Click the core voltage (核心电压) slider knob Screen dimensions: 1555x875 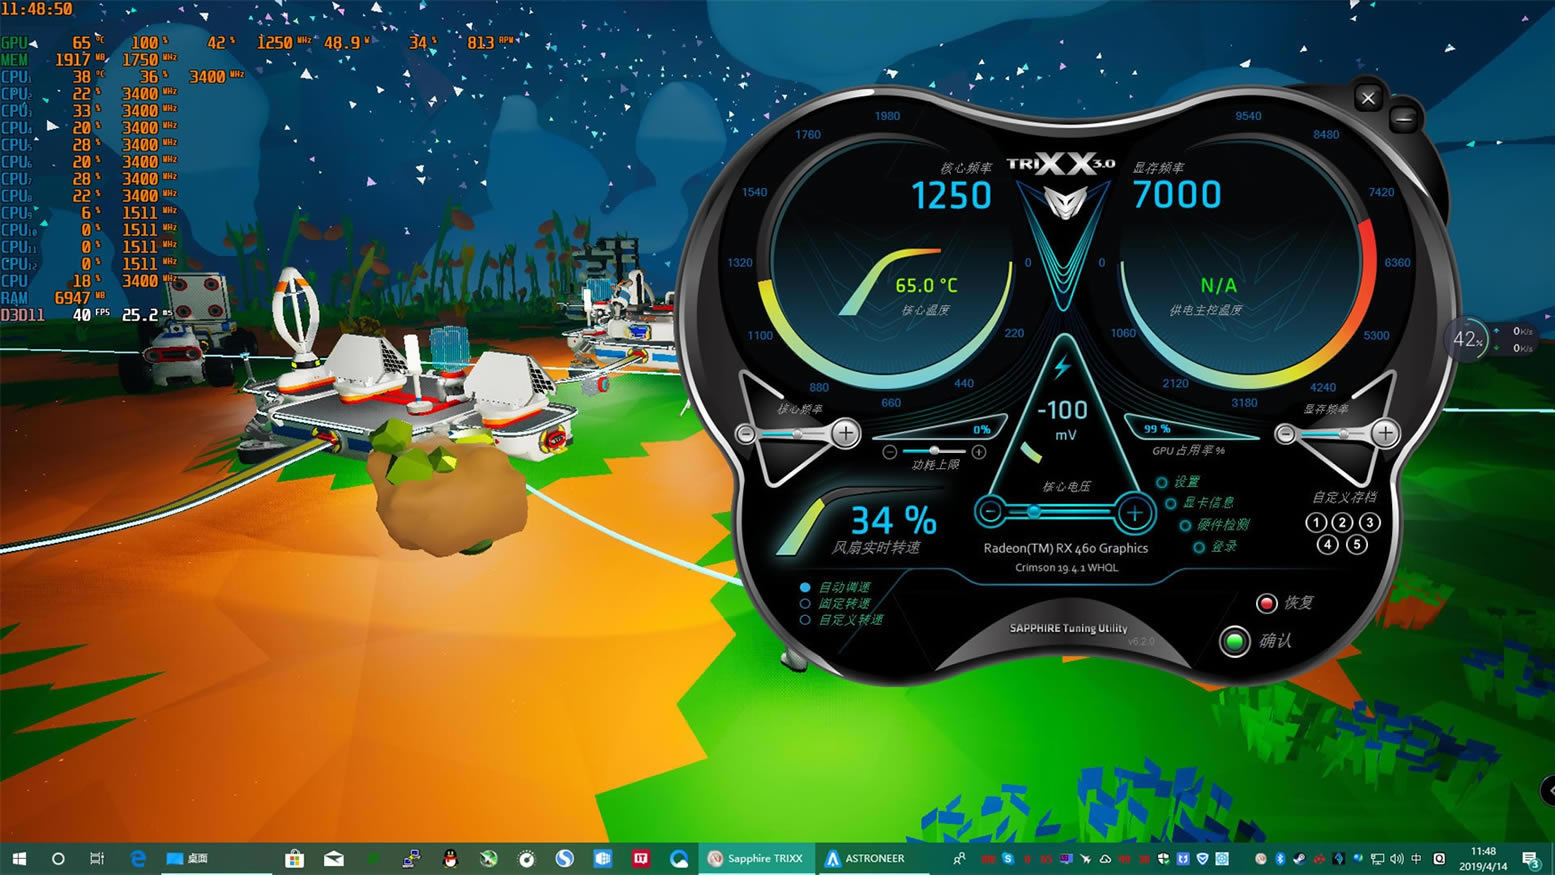(1034, 512)
